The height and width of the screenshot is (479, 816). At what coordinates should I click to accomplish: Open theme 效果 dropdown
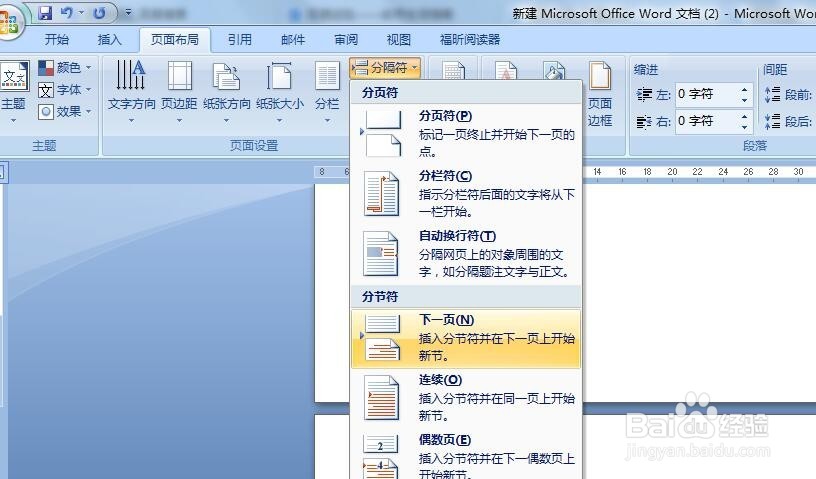click(65, 111)
